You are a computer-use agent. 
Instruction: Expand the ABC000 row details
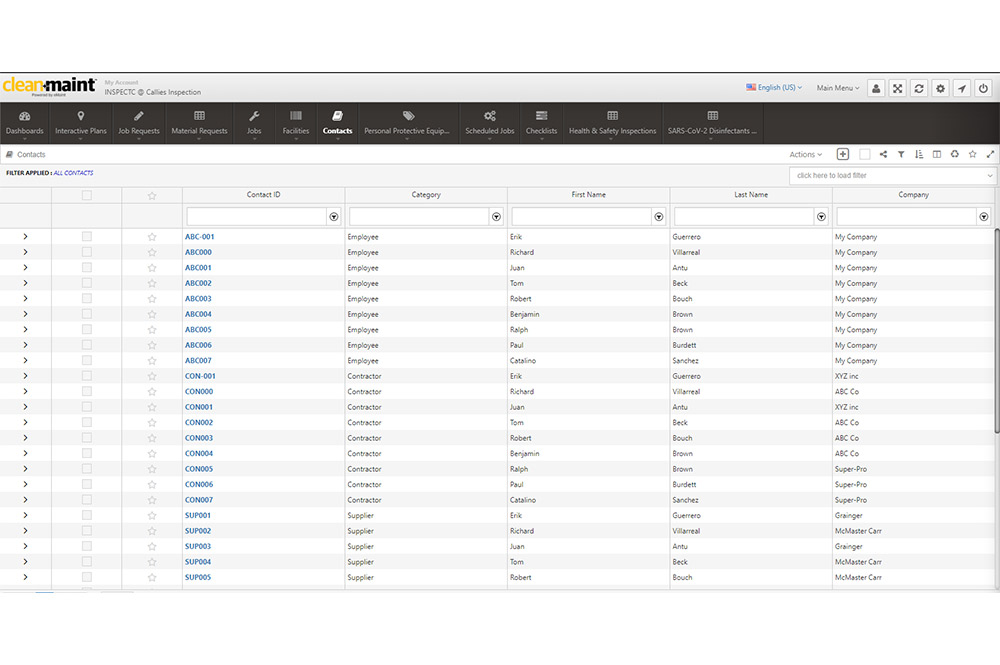(25, 252)
